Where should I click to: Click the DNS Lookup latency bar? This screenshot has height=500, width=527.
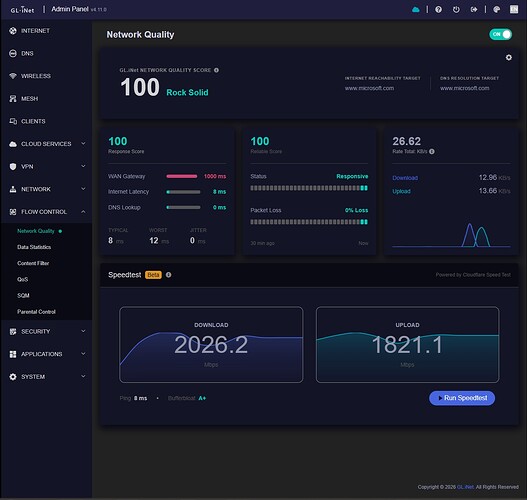pos(184,207)
